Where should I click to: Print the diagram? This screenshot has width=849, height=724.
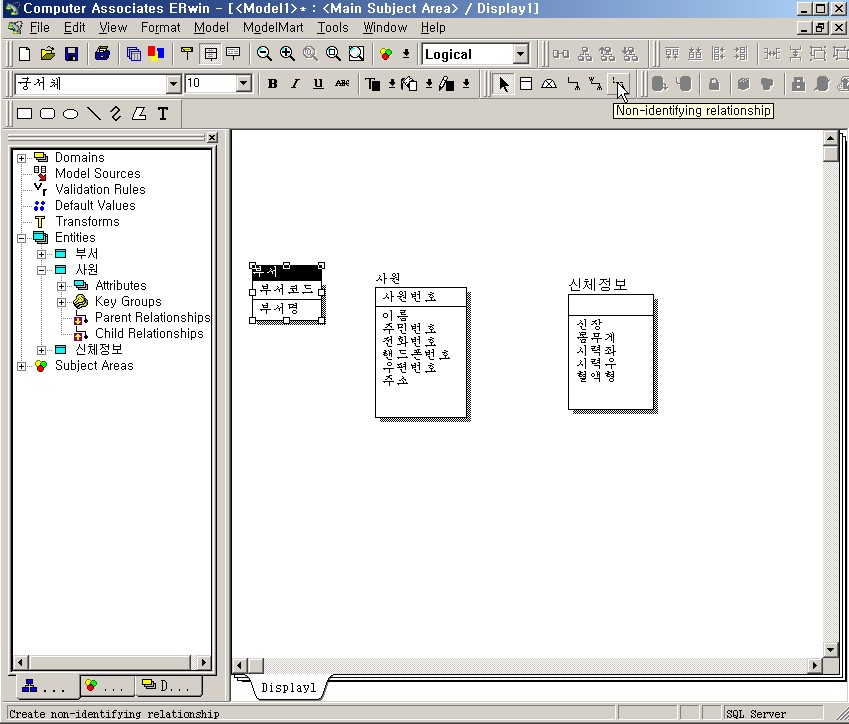102,54
